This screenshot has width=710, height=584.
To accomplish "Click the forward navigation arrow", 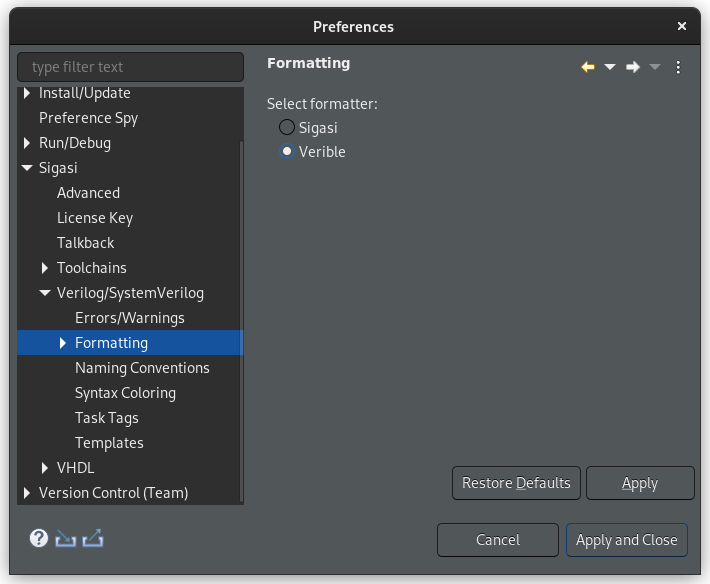I will 633,67.
